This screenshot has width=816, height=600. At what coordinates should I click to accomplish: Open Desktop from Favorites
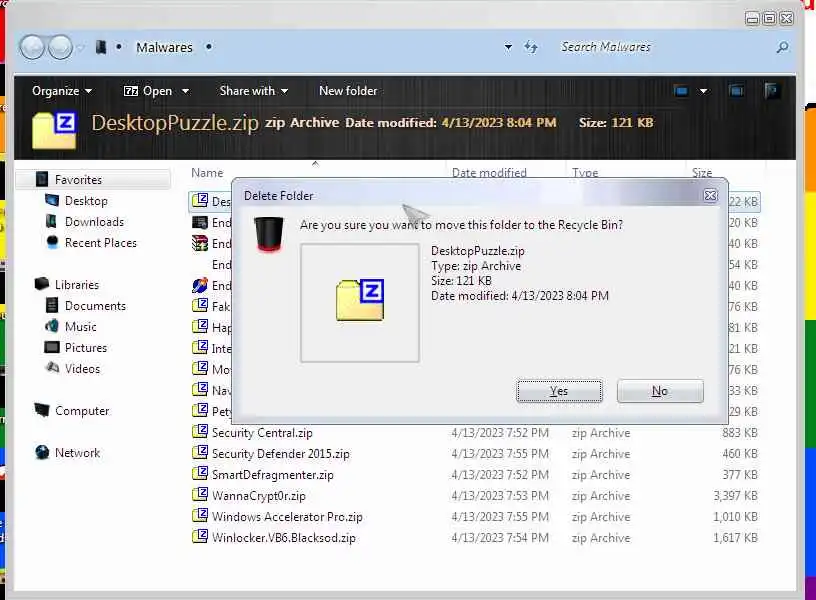86,201
